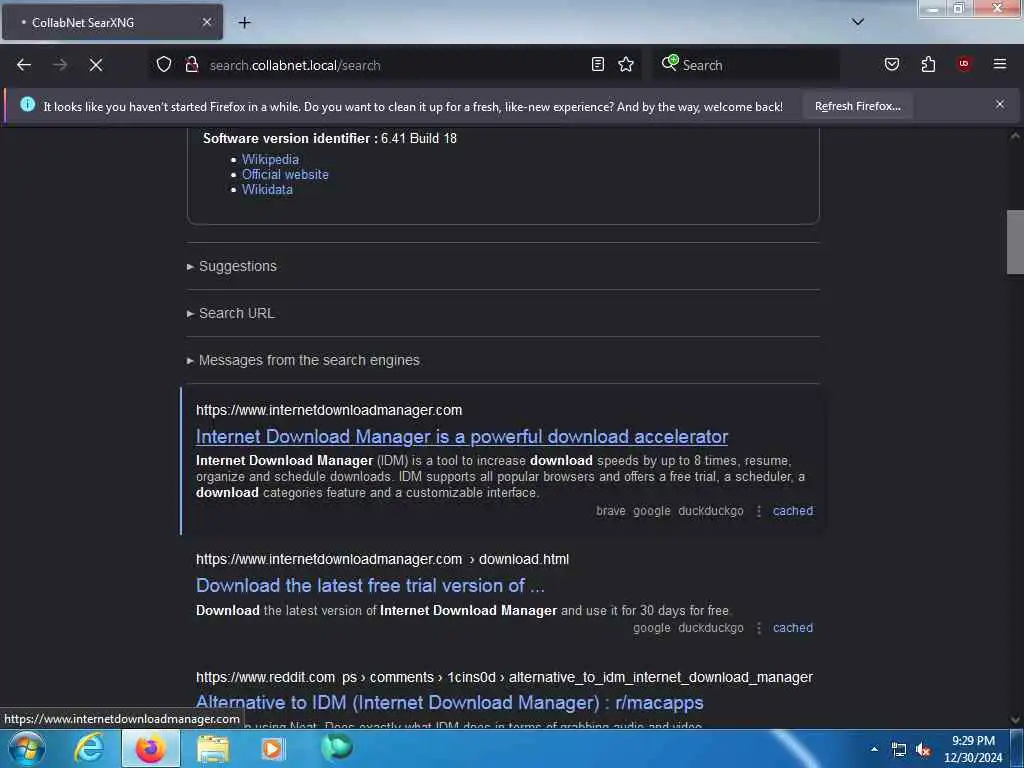Open the tracking protection shield icon
This screenshot has width=1024, height=768.
point(164,64)
